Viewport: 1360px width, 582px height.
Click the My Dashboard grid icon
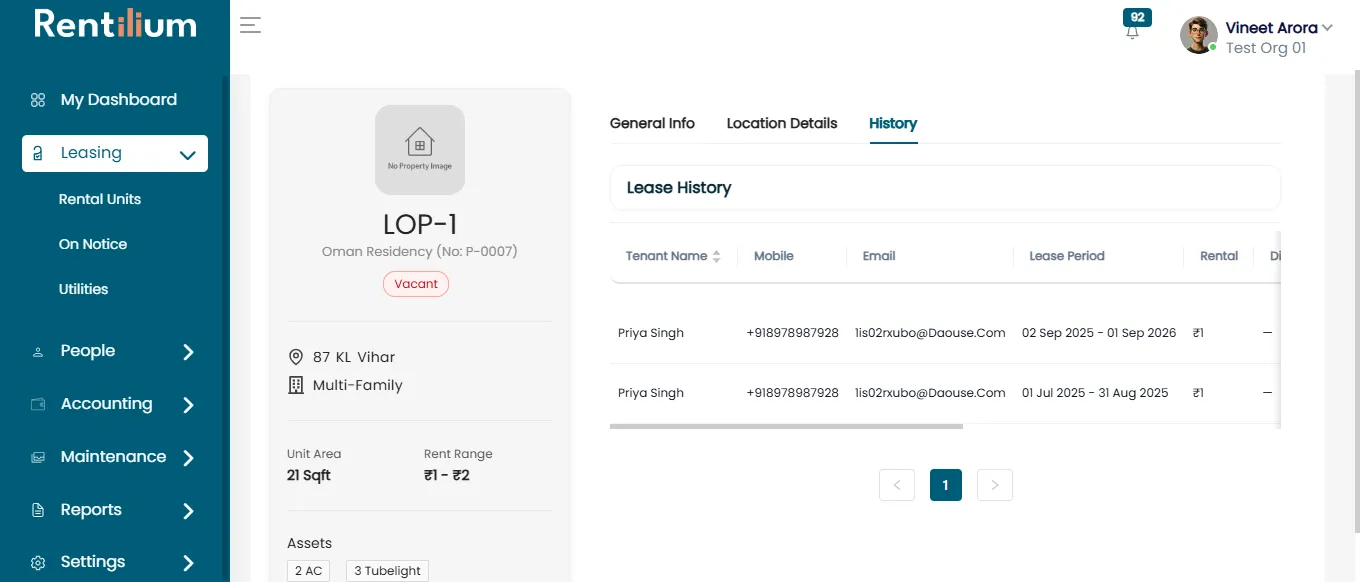coord(38,100)
